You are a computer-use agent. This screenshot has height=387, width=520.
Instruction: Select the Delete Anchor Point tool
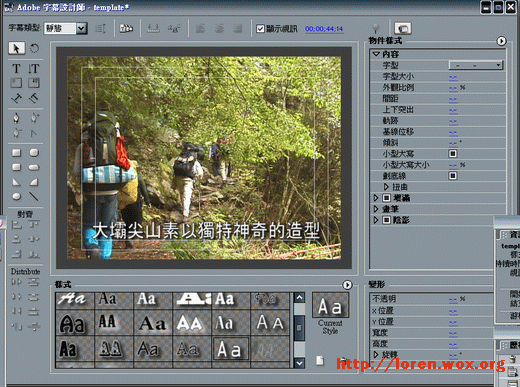click(x=16, y=133)
